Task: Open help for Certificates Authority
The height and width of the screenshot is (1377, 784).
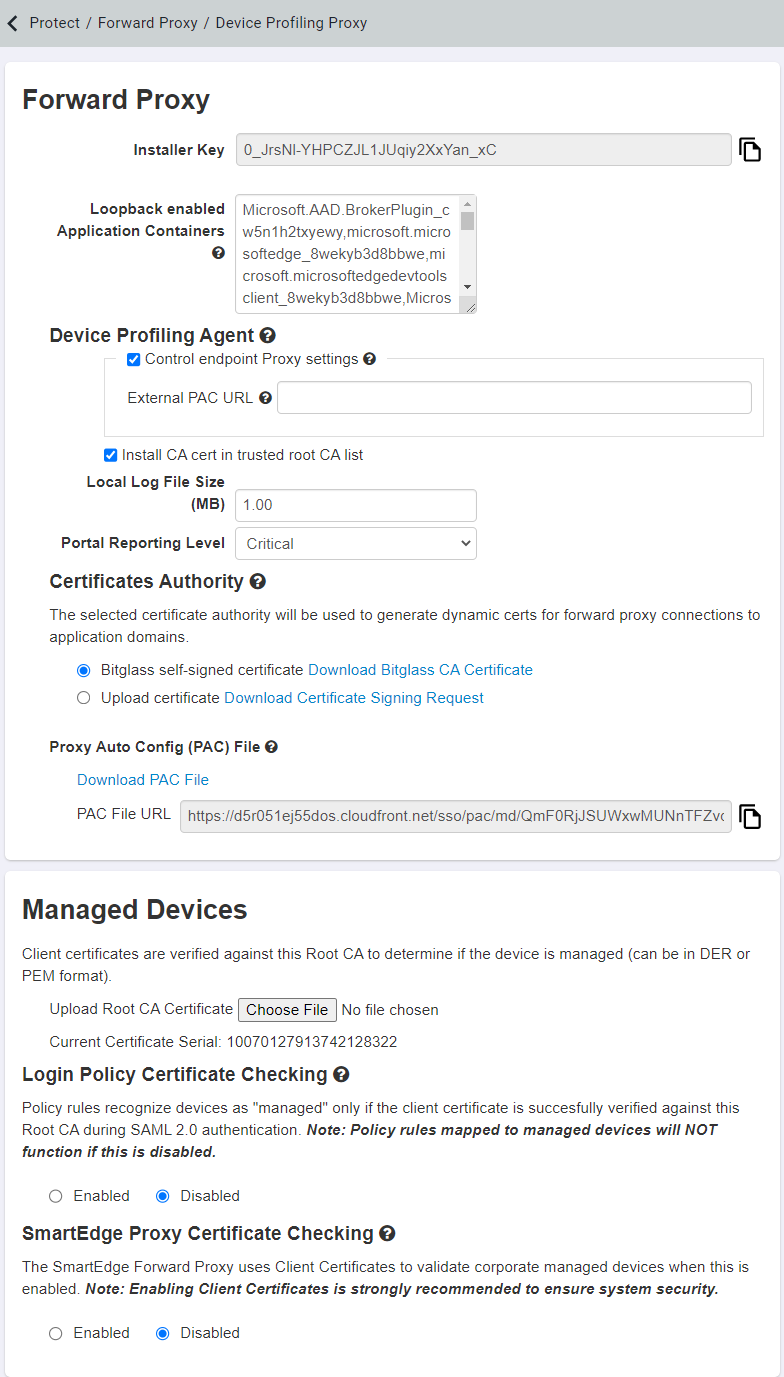Action: pos(258,581)
